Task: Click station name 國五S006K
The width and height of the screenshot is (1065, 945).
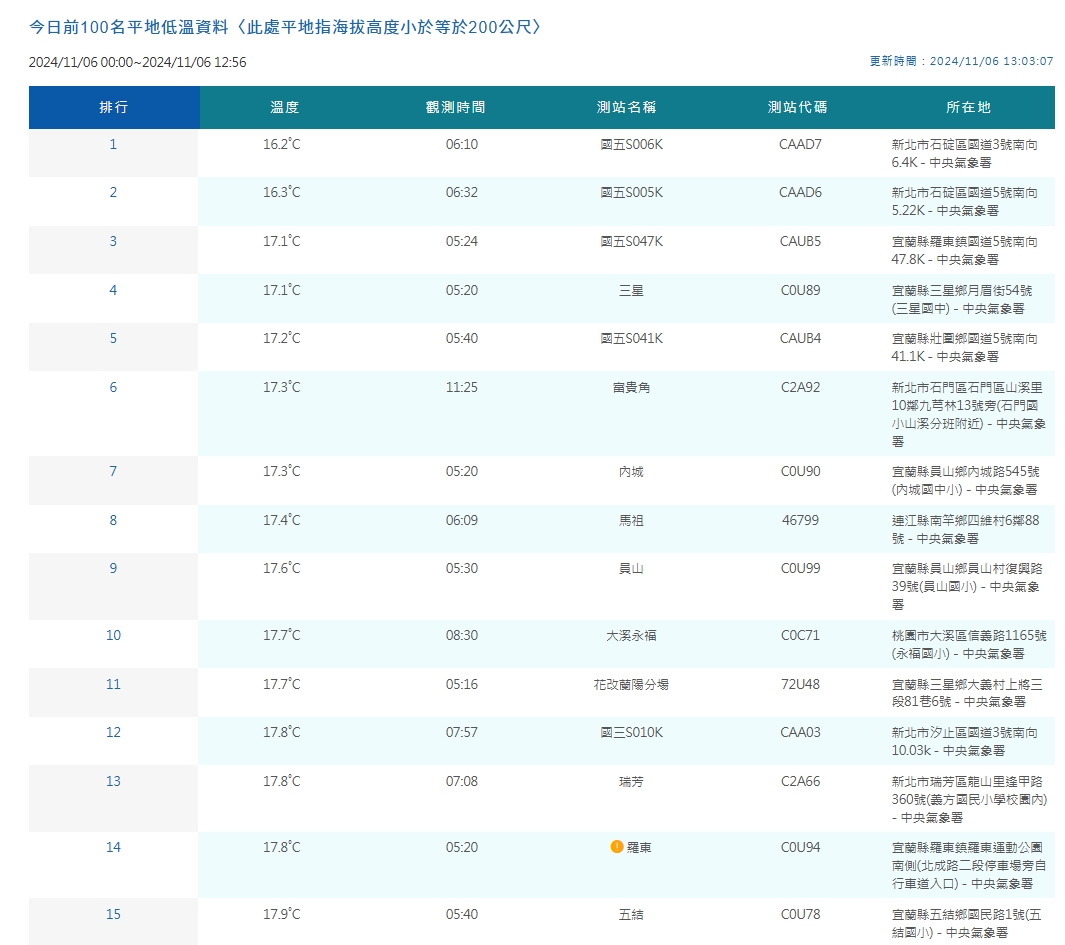Action: (632, 145)
